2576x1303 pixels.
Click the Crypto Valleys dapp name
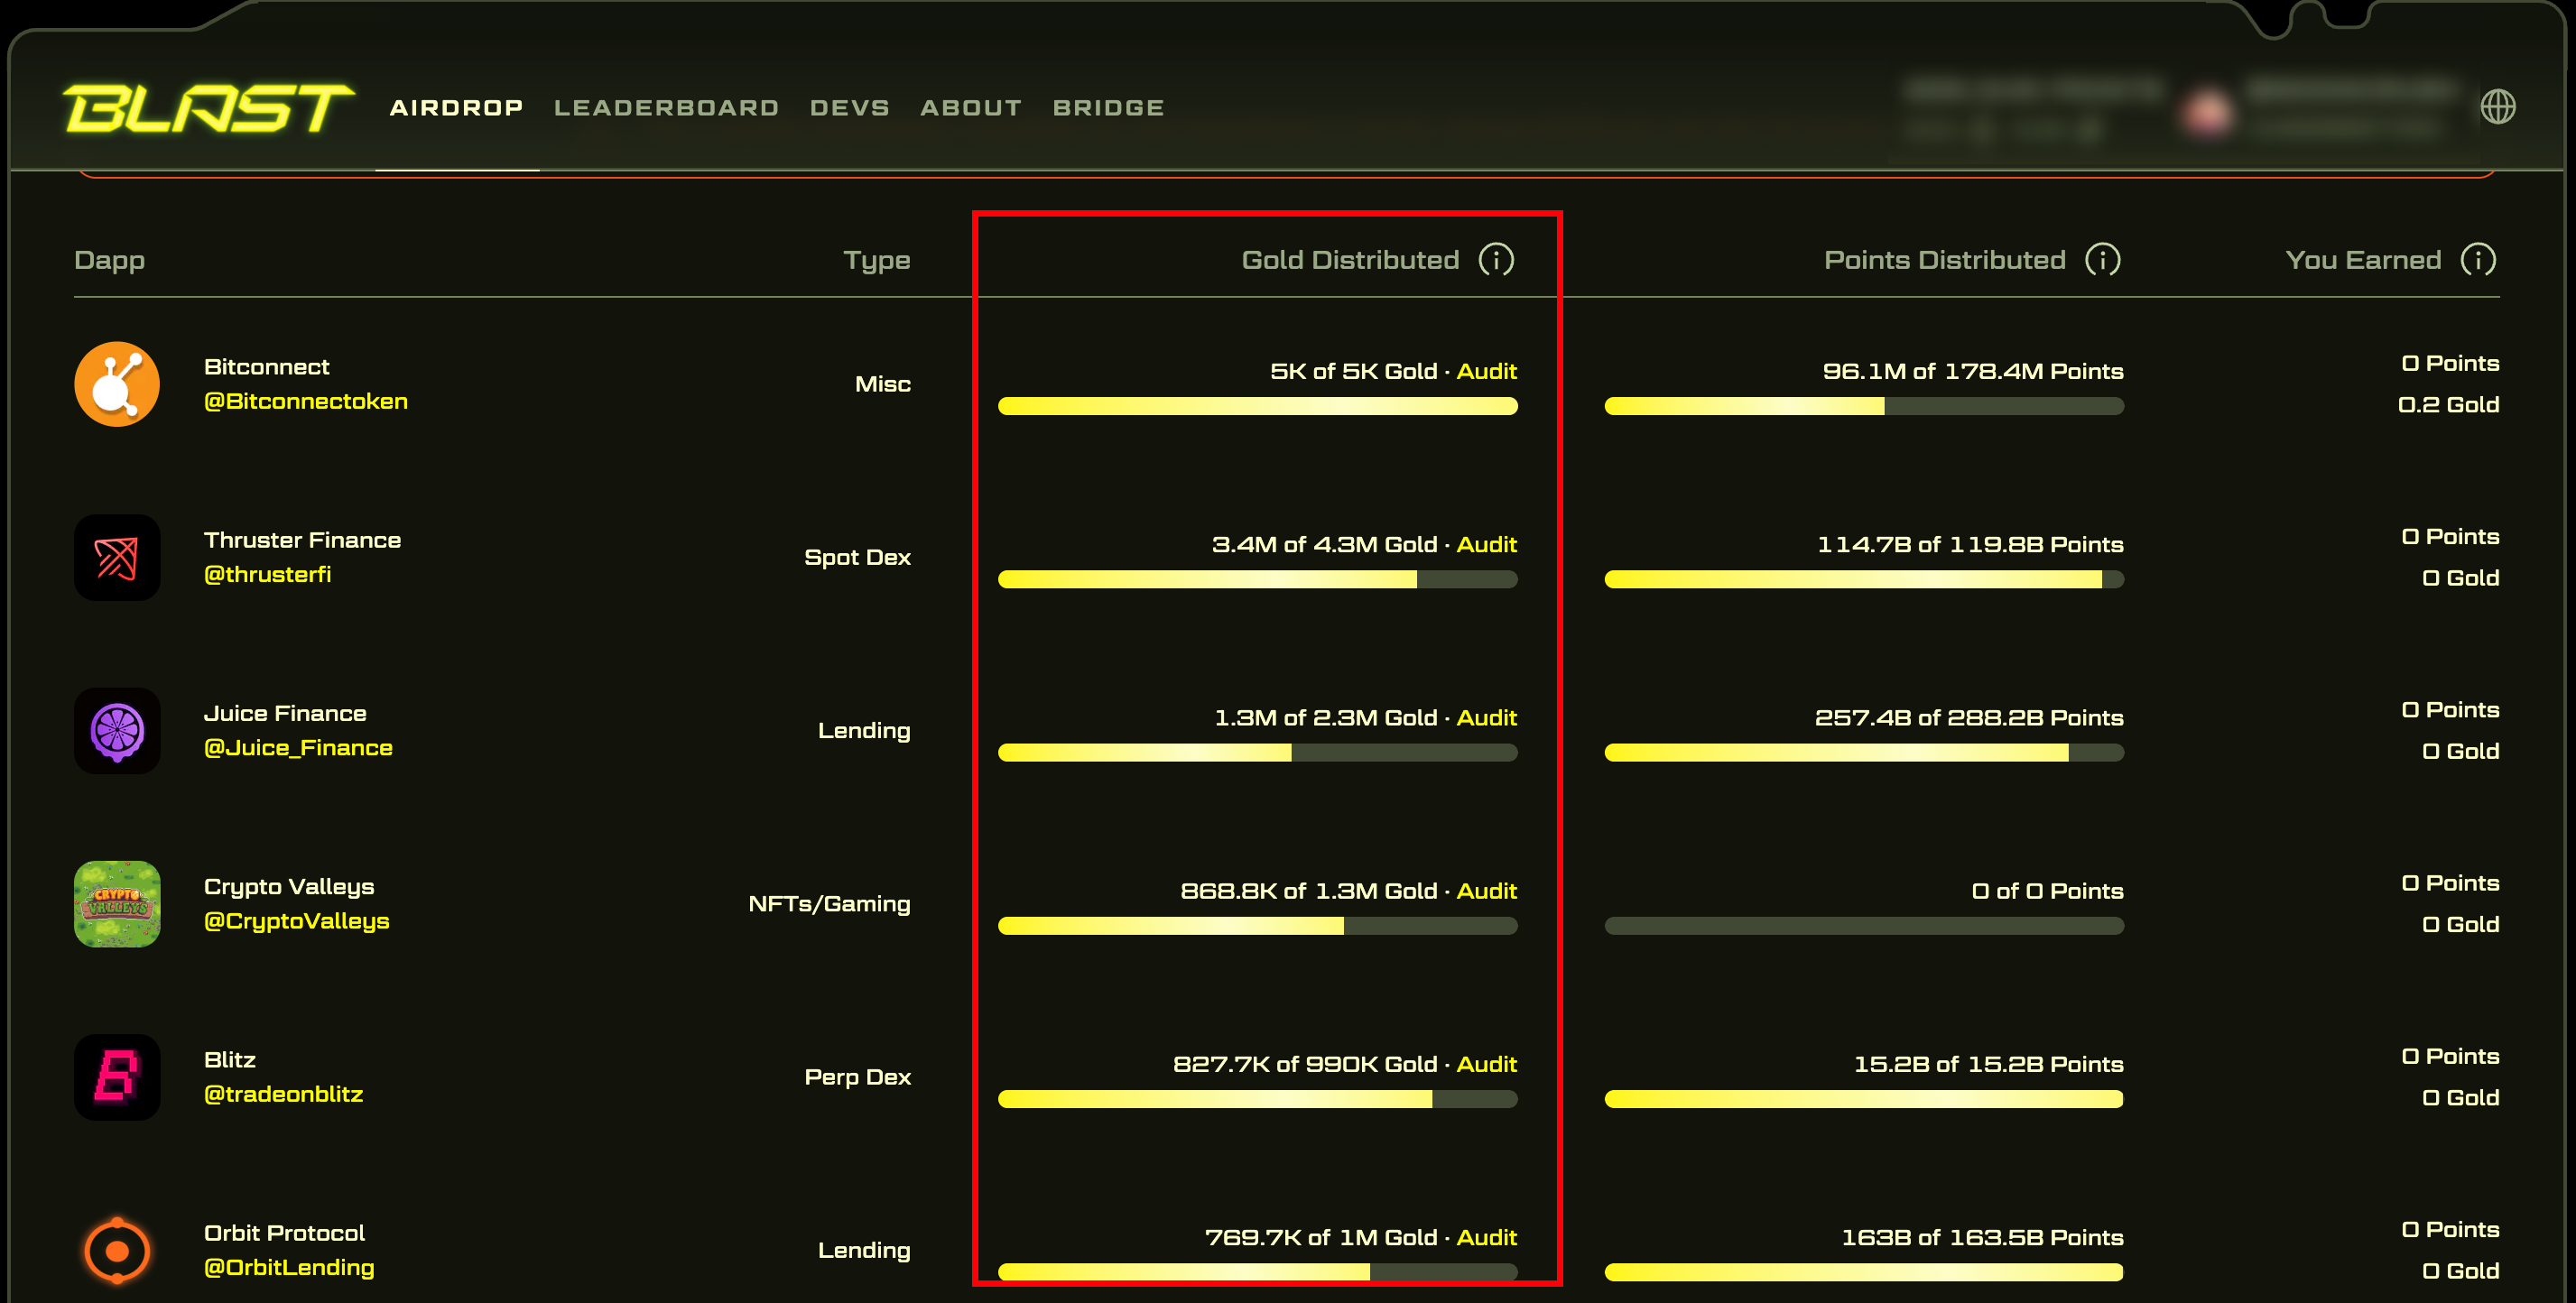tap(289, 887)
